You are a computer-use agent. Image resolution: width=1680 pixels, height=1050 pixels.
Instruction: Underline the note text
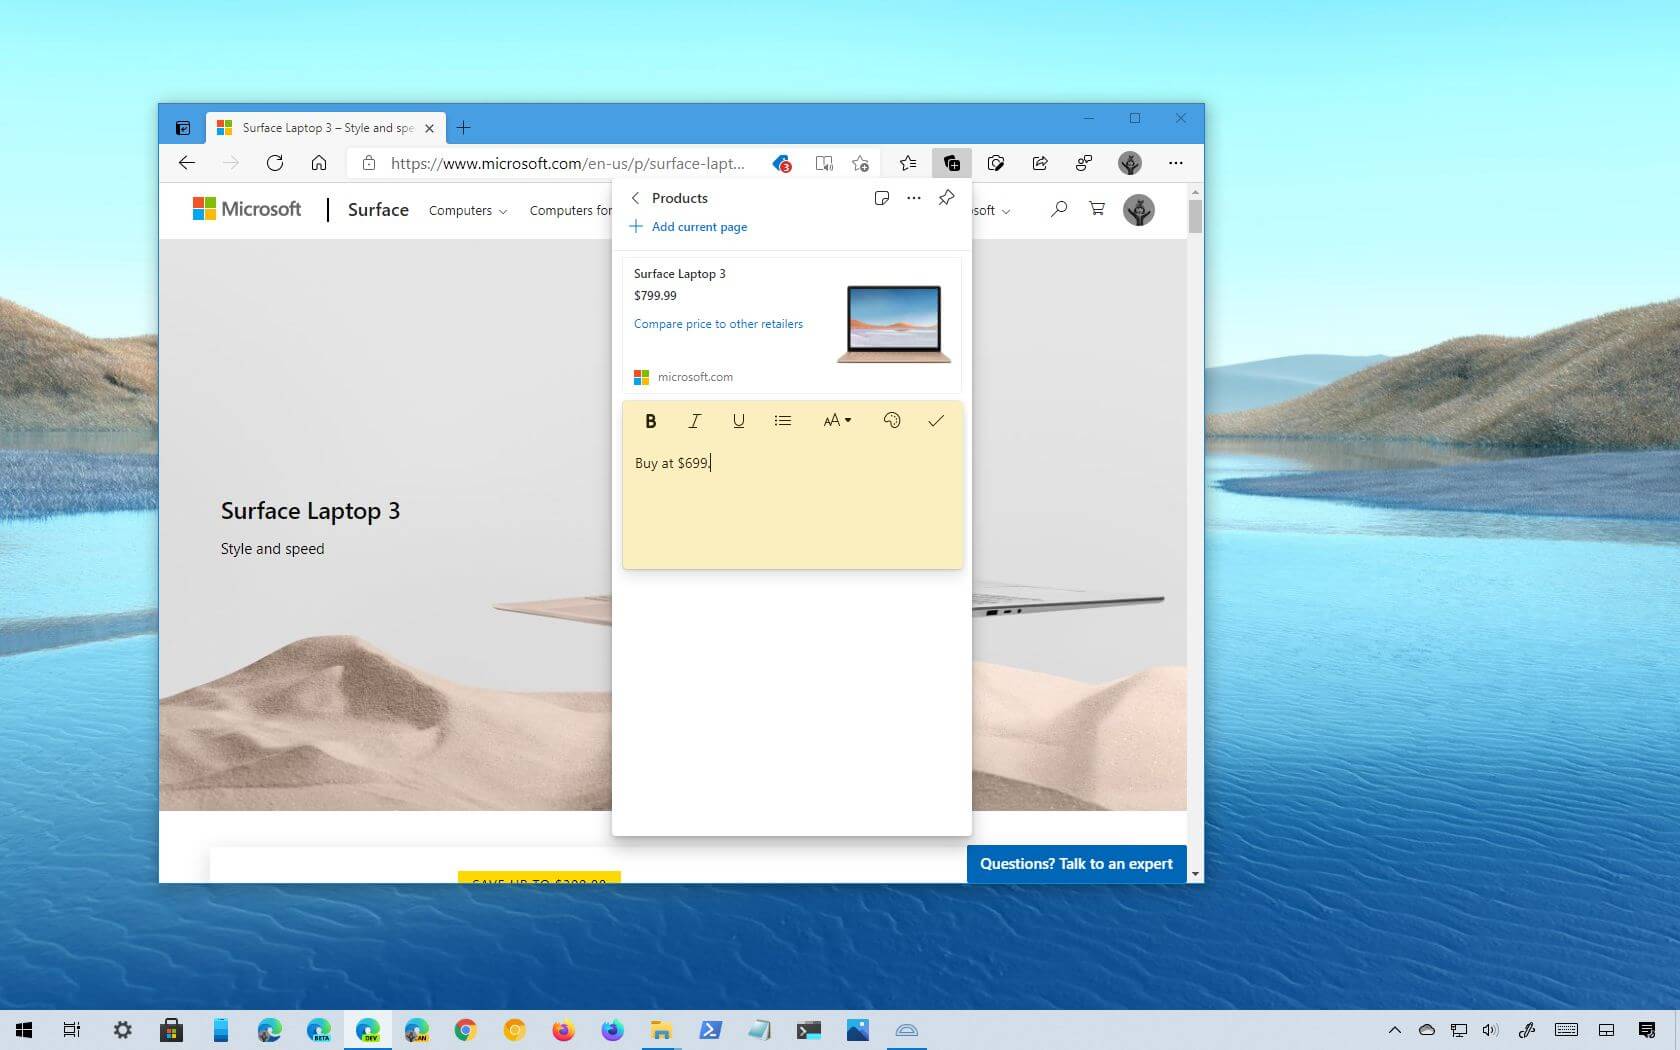click(738, 421)
